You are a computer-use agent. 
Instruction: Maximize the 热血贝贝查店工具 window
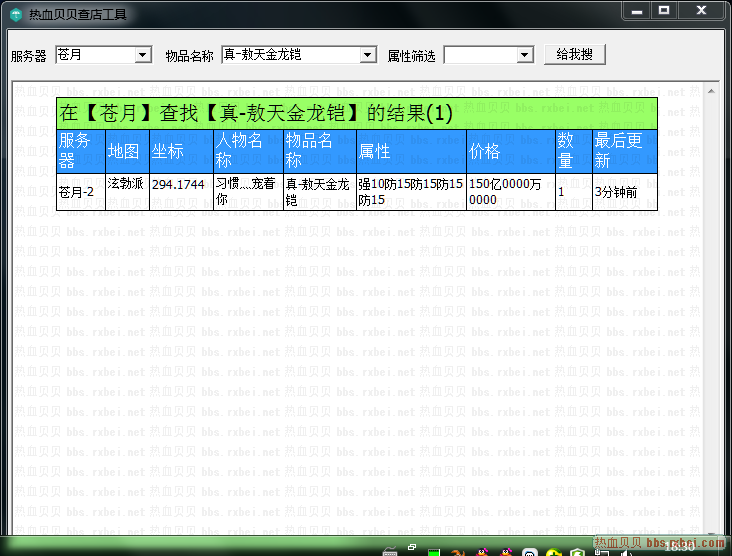[663, 11]
